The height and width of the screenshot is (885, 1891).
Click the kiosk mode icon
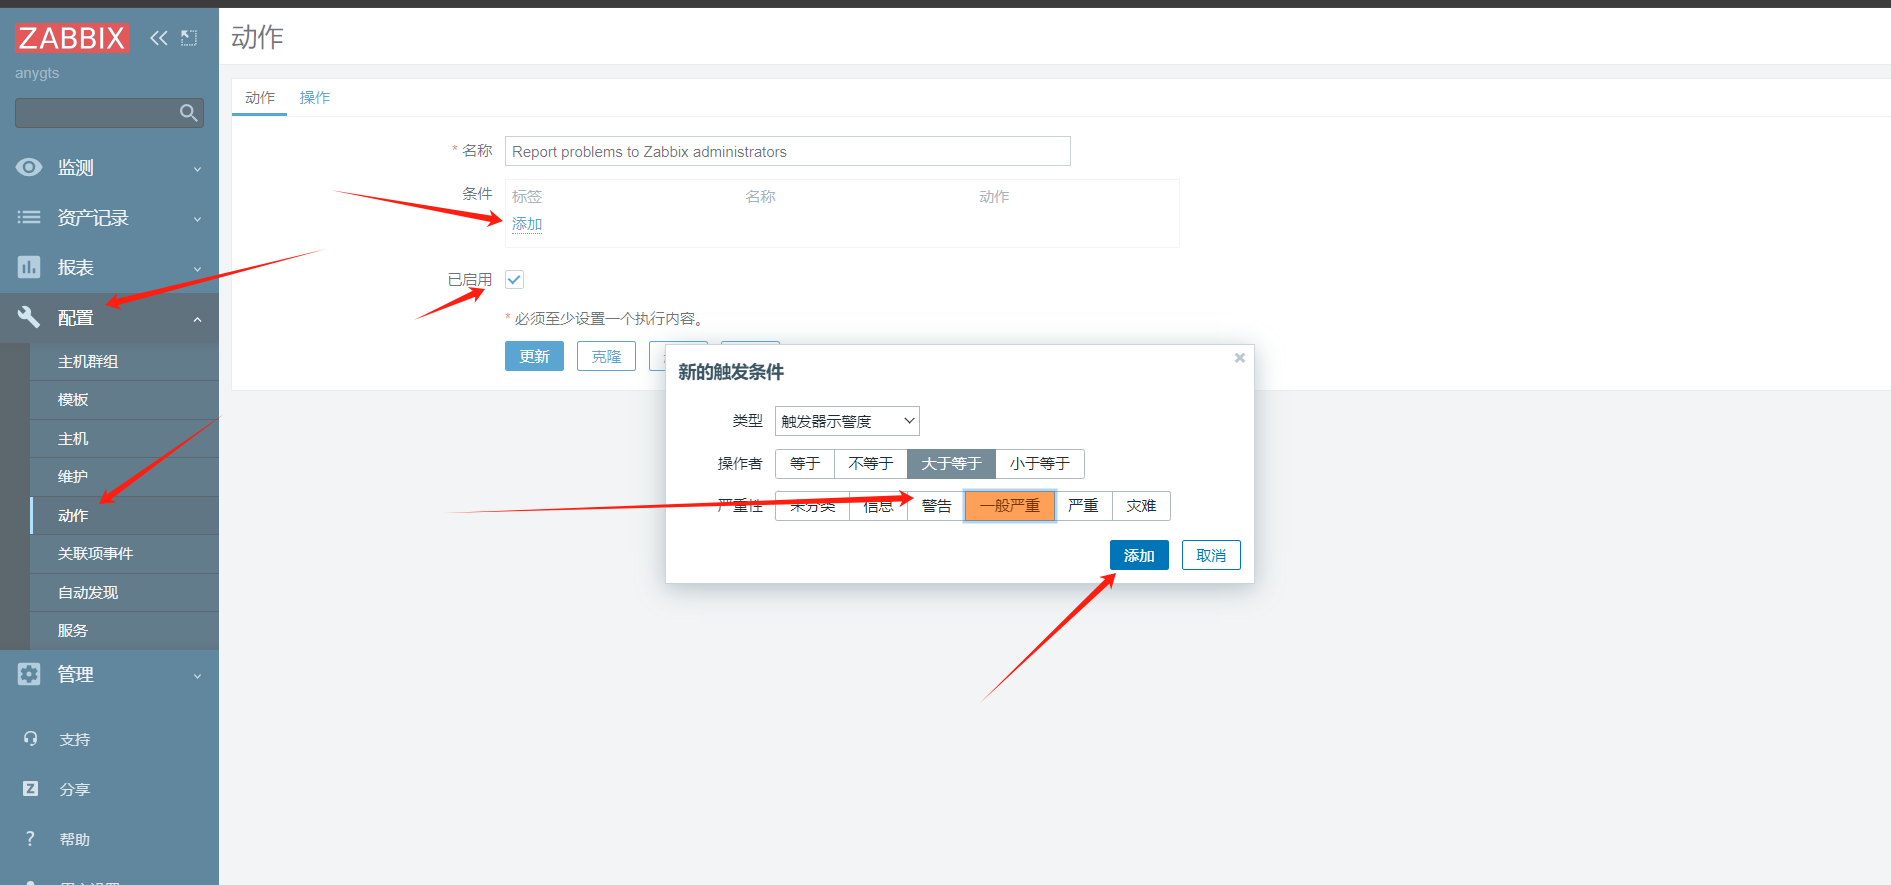pyautogui.click(x=189, y=38)
